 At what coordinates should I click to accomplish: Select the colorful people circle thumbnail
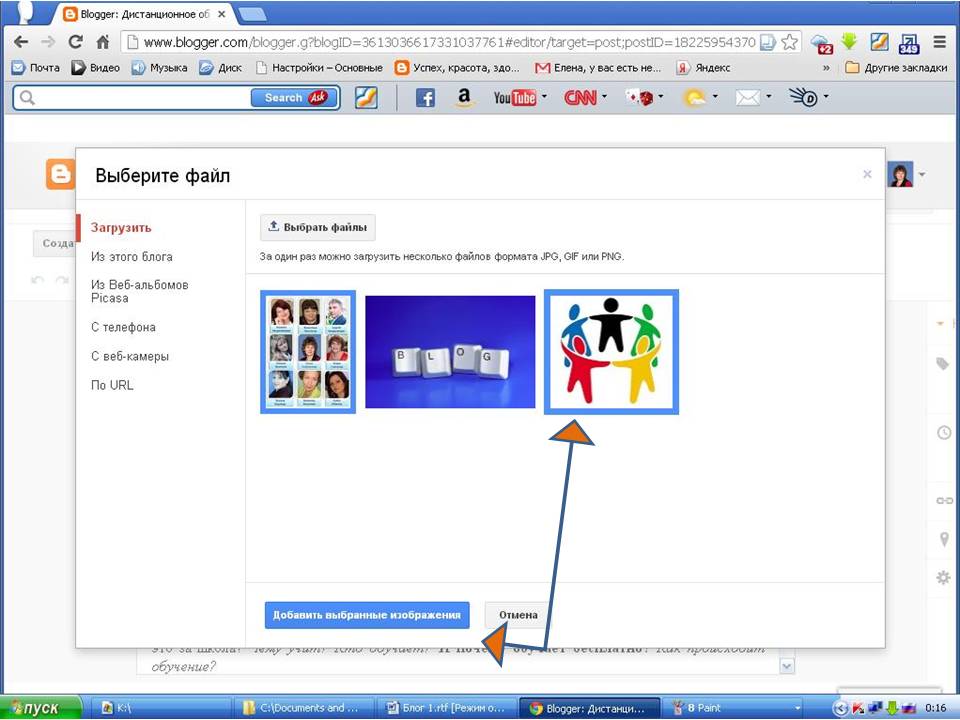(x=612, y=352)
